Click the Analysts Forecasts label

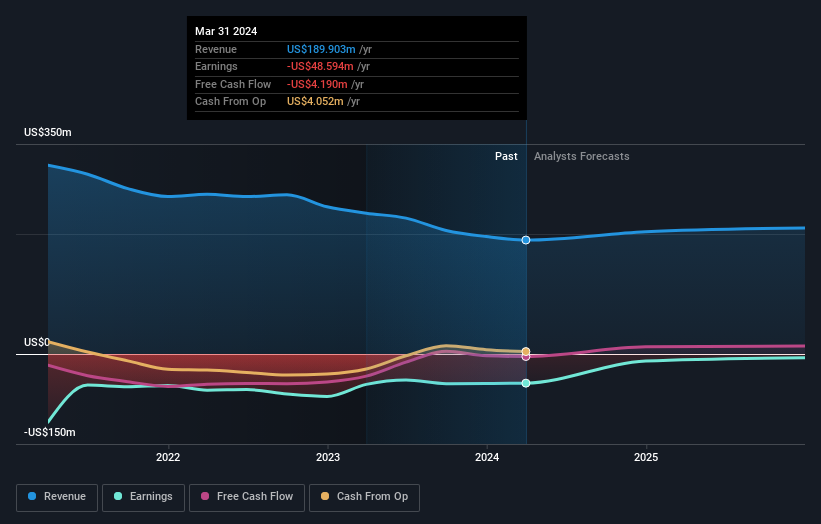582,156
